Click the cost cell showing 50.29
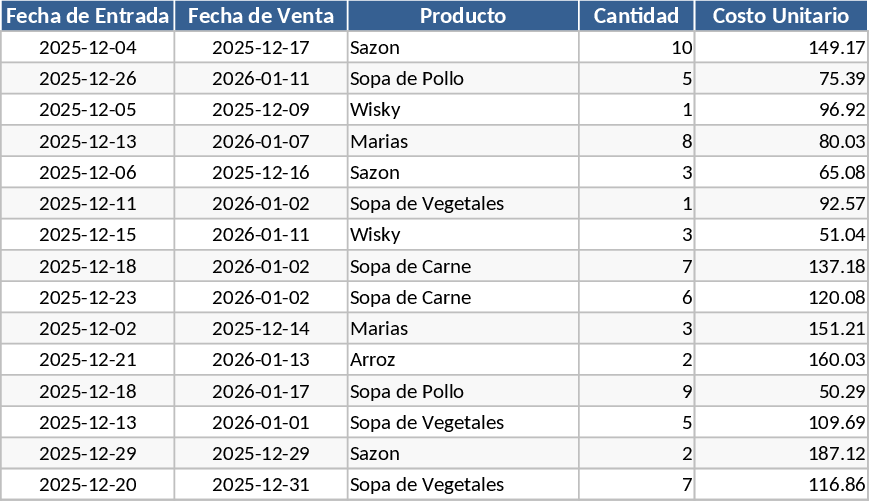 [x=781, y=391]
